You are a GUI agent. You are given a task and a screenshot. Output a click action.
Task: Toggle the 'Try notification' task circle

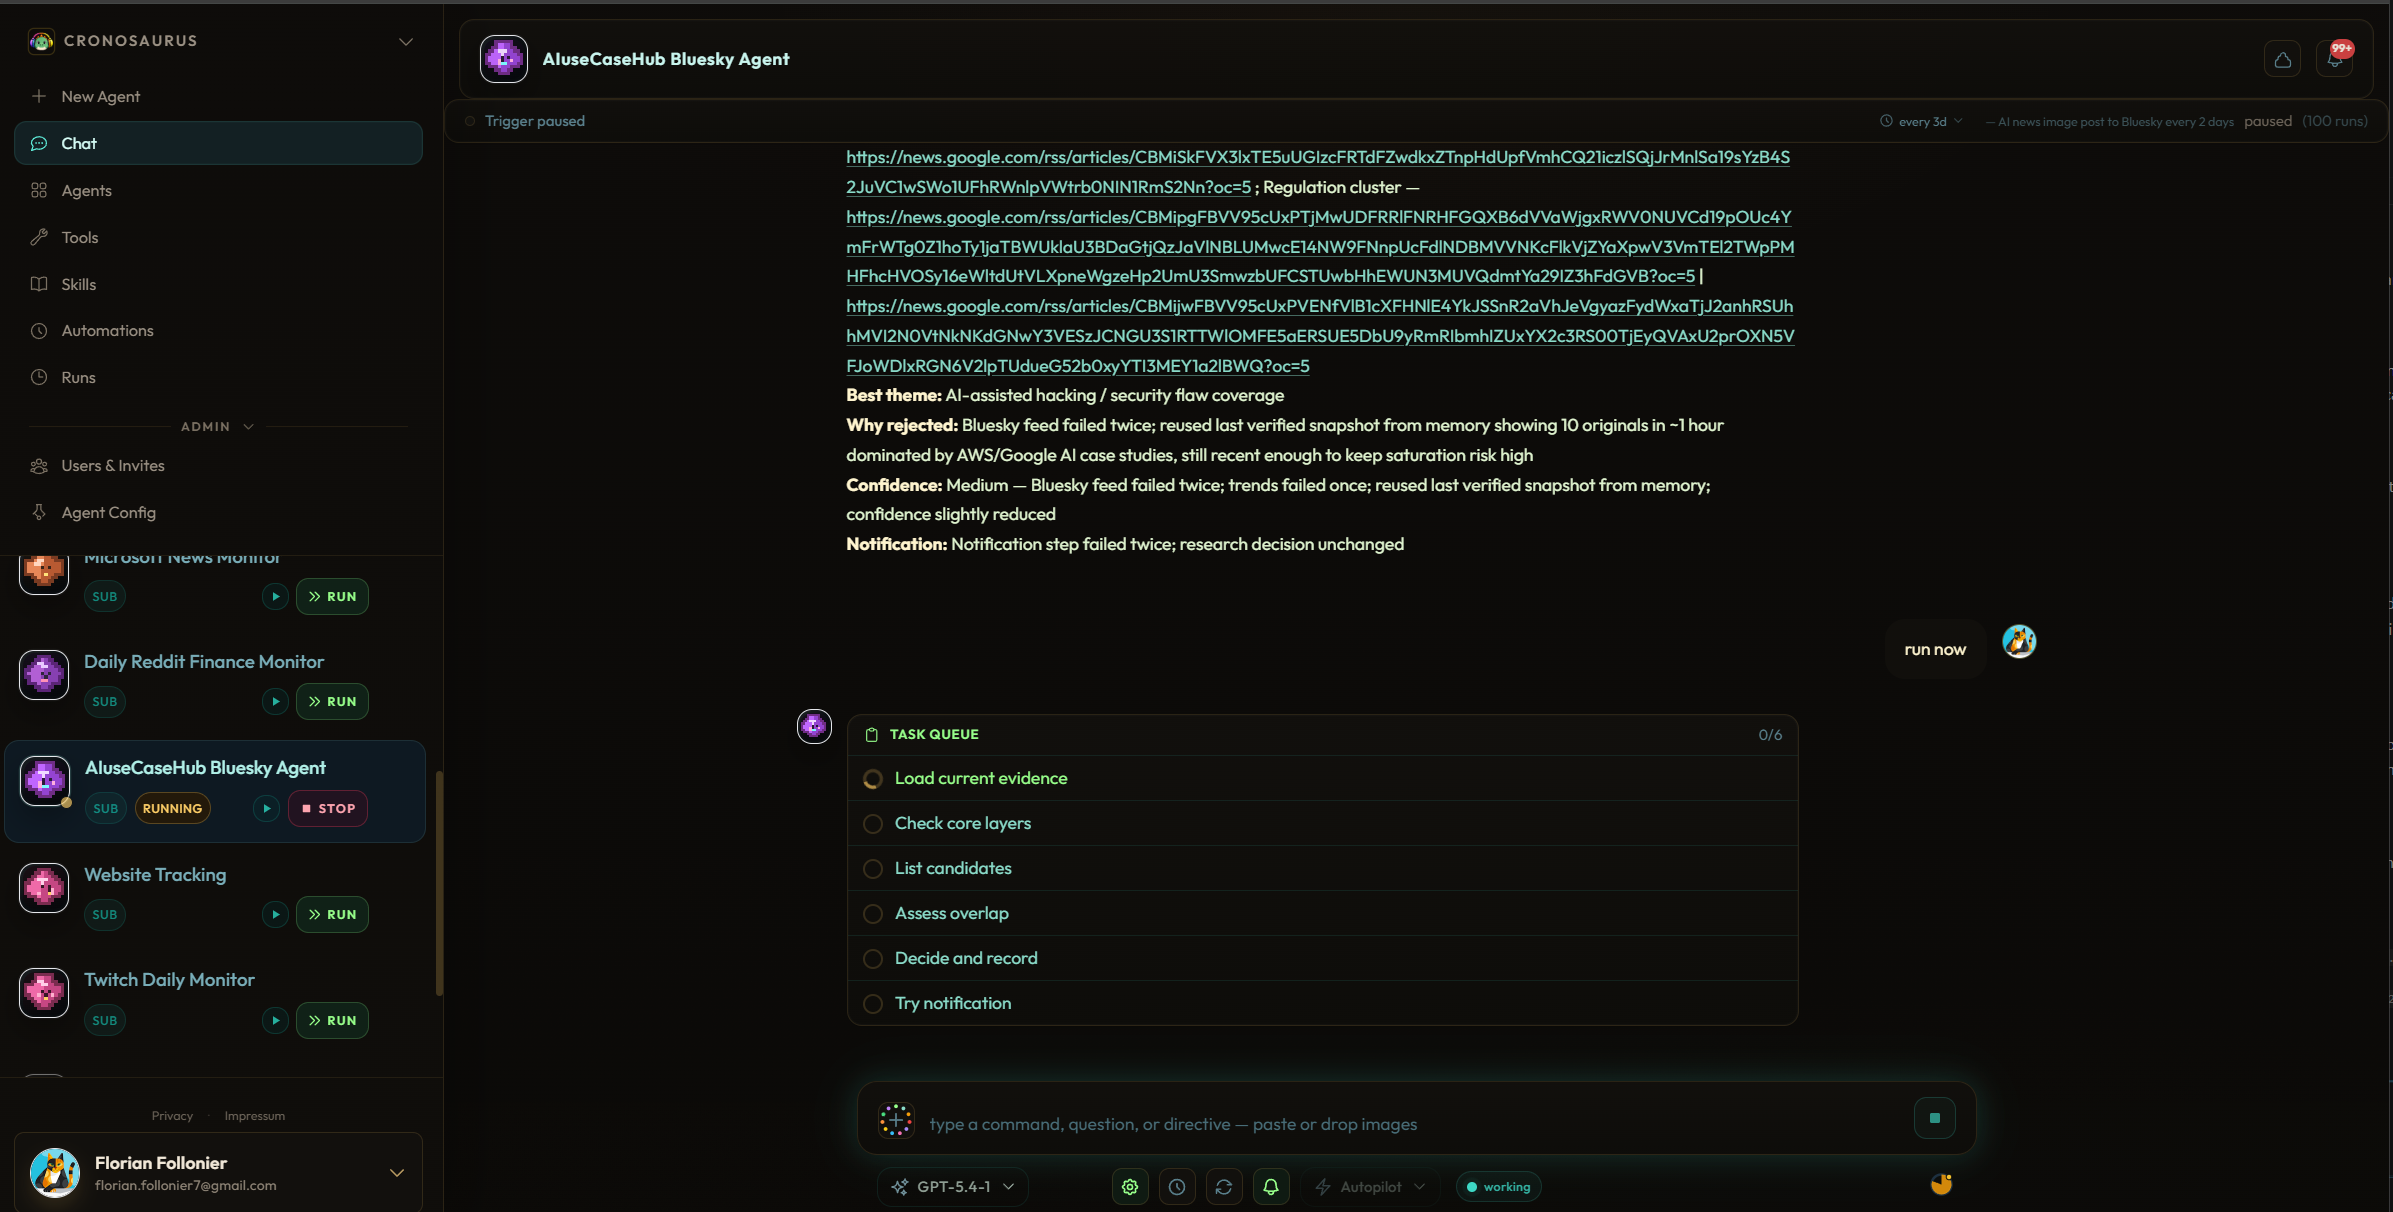[x=873, y=1004]
